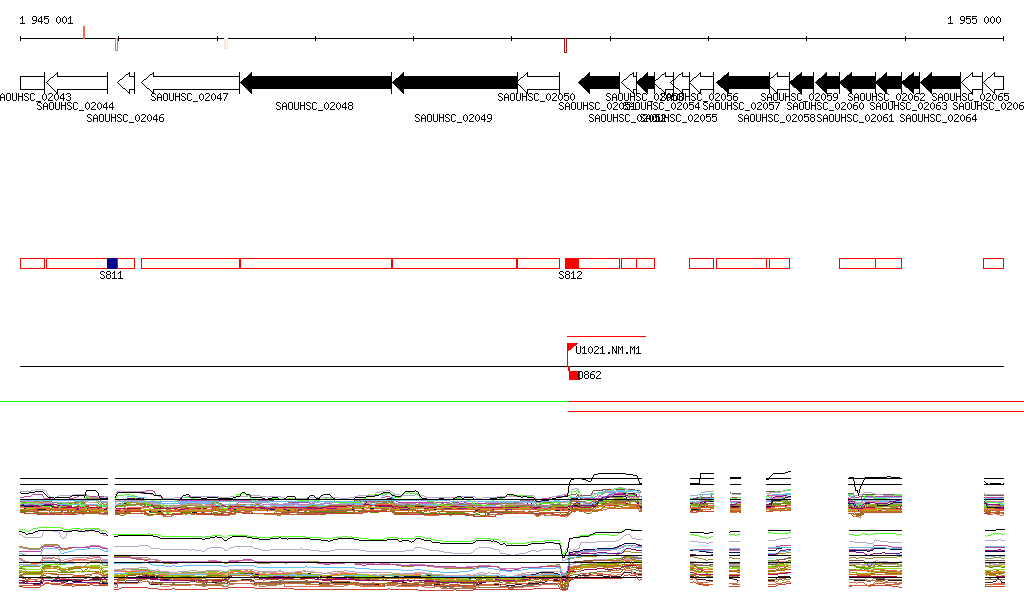Image resolution: width=1024 pixels, height=611 pixels.
Task: Select the black SAOUHSC_02051 gene arrow
Action: (x=600, y=83)
